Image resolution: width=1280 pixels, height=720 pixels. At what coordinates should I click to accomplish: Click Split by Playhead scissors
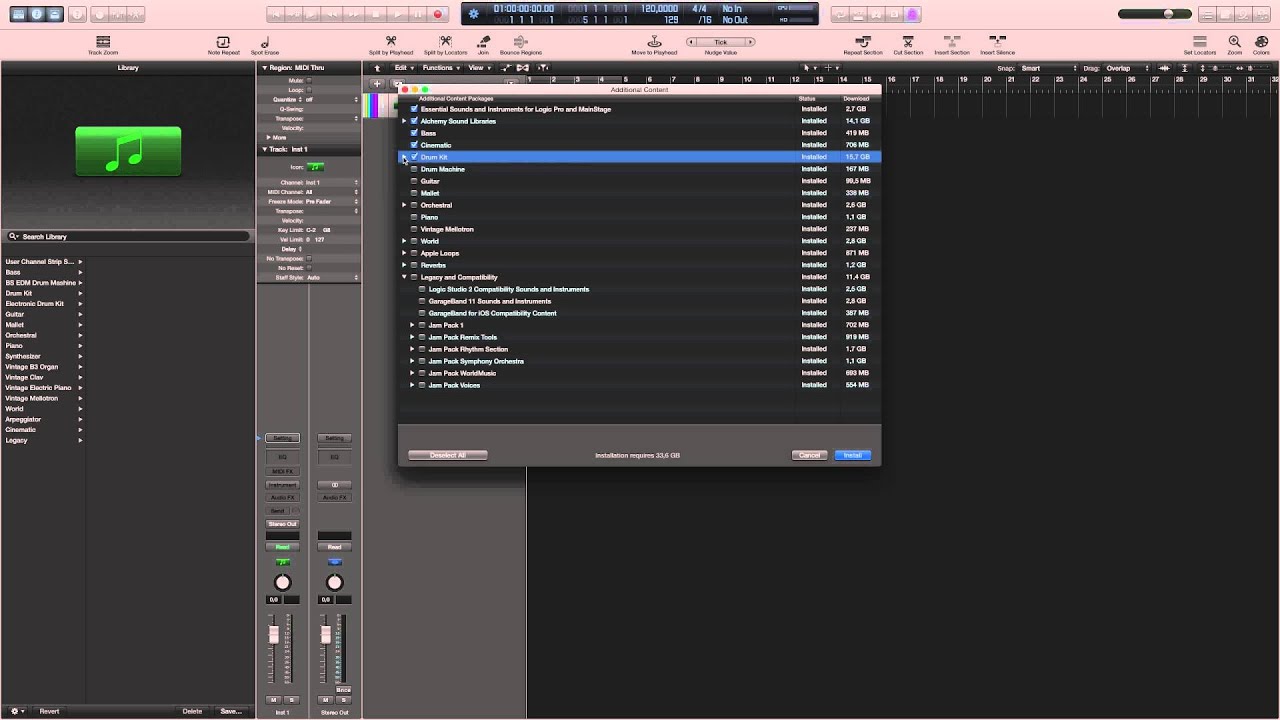point(391,42)
